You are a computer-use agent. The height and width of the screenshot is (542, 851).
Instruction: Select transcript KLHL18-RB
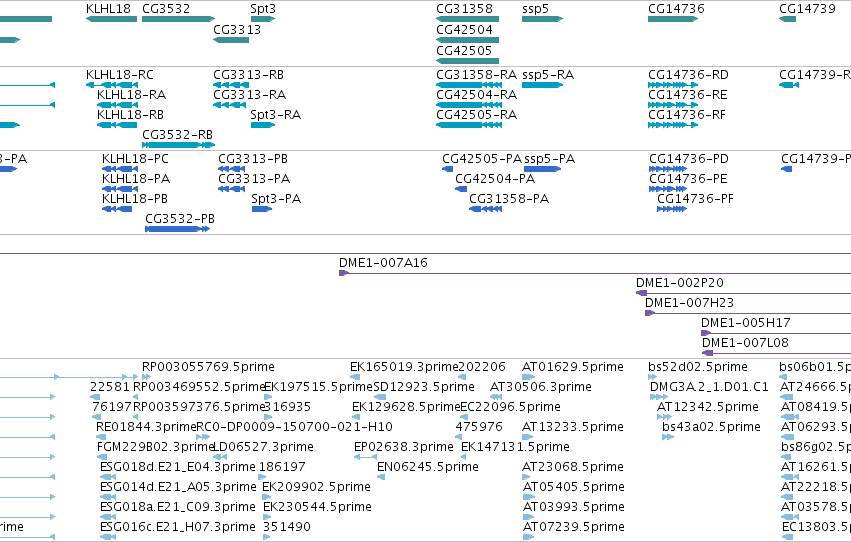point(117,125)
